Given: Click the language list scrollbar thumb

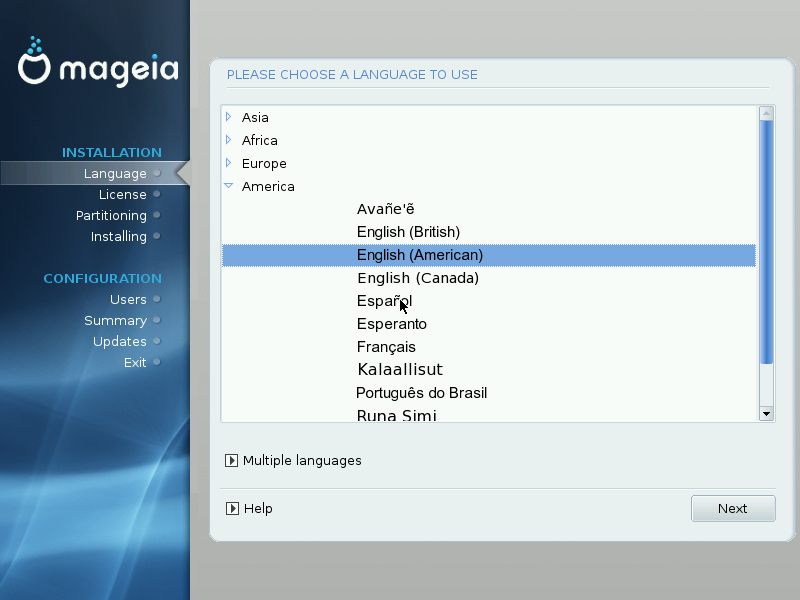Looking at the screenshot, I should pyautogui.click(x=766, y=242).
